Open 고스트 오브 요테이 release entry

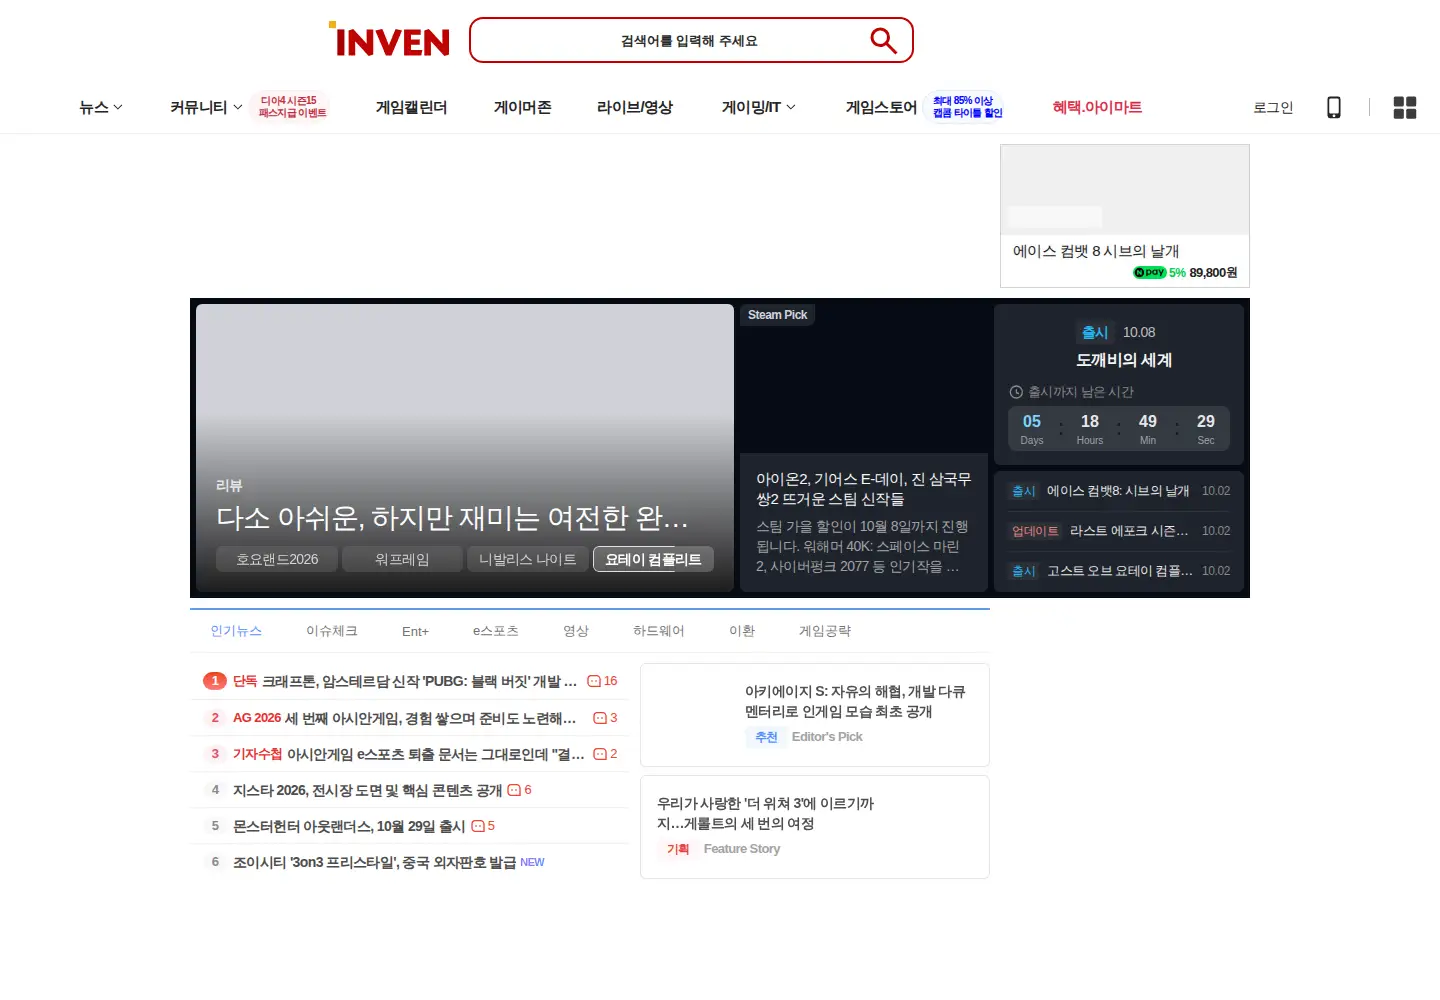point(1119,571)
